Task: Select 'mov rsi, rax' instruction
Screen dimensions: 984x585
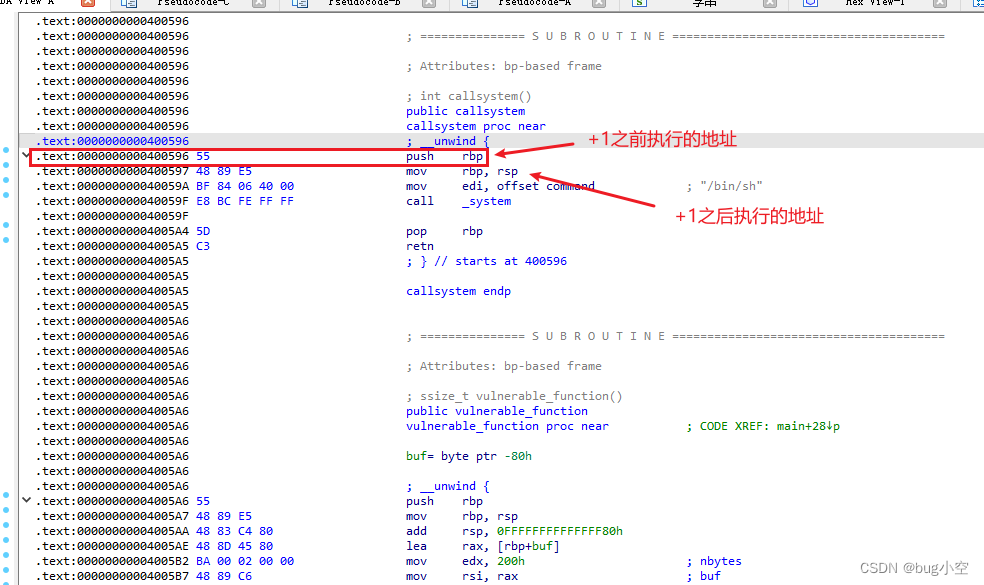Action: click(462, 576)
